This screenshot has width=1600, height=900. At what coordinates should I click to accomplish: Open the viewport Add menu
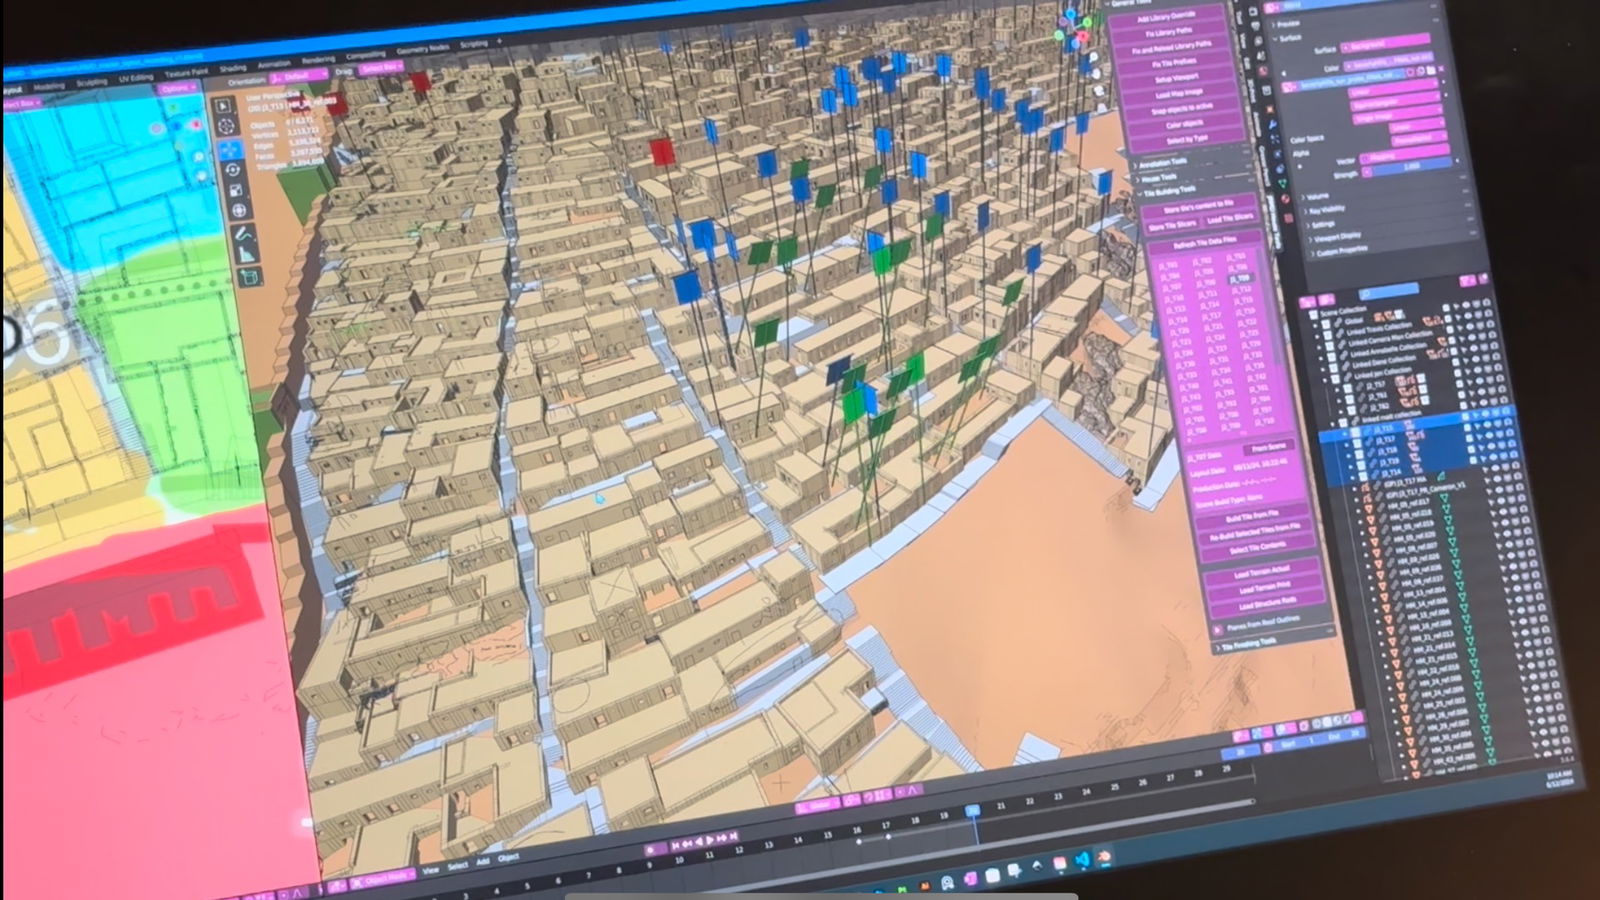483,861
